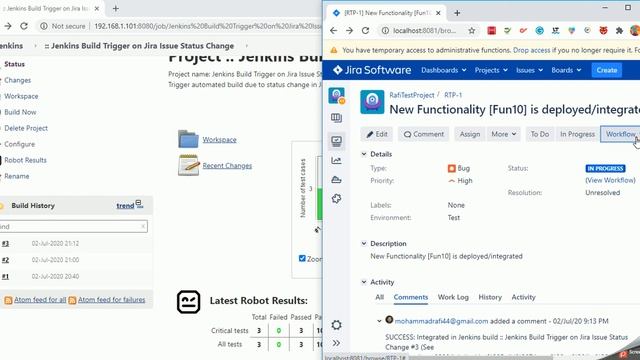Click the Create button in Jira
640x360 pixels.
click(x=607, y=70)
